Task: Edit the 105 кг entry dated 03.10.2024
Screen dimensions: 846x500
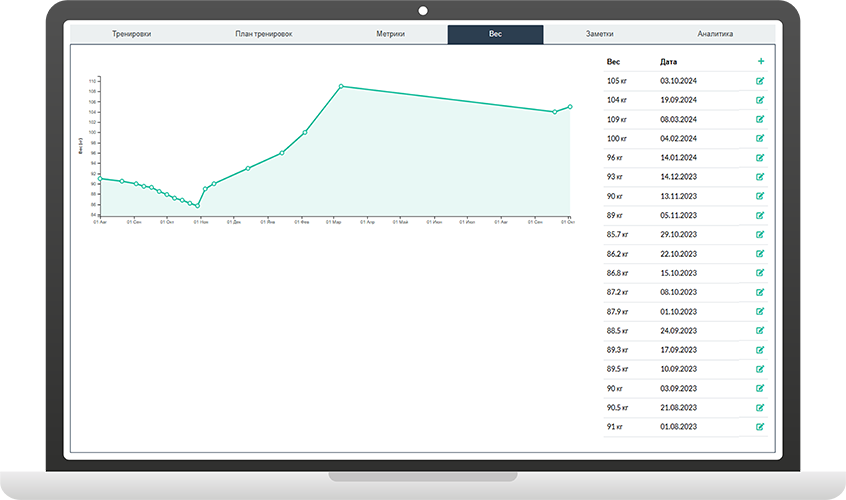Action: [x=760, y=80]
